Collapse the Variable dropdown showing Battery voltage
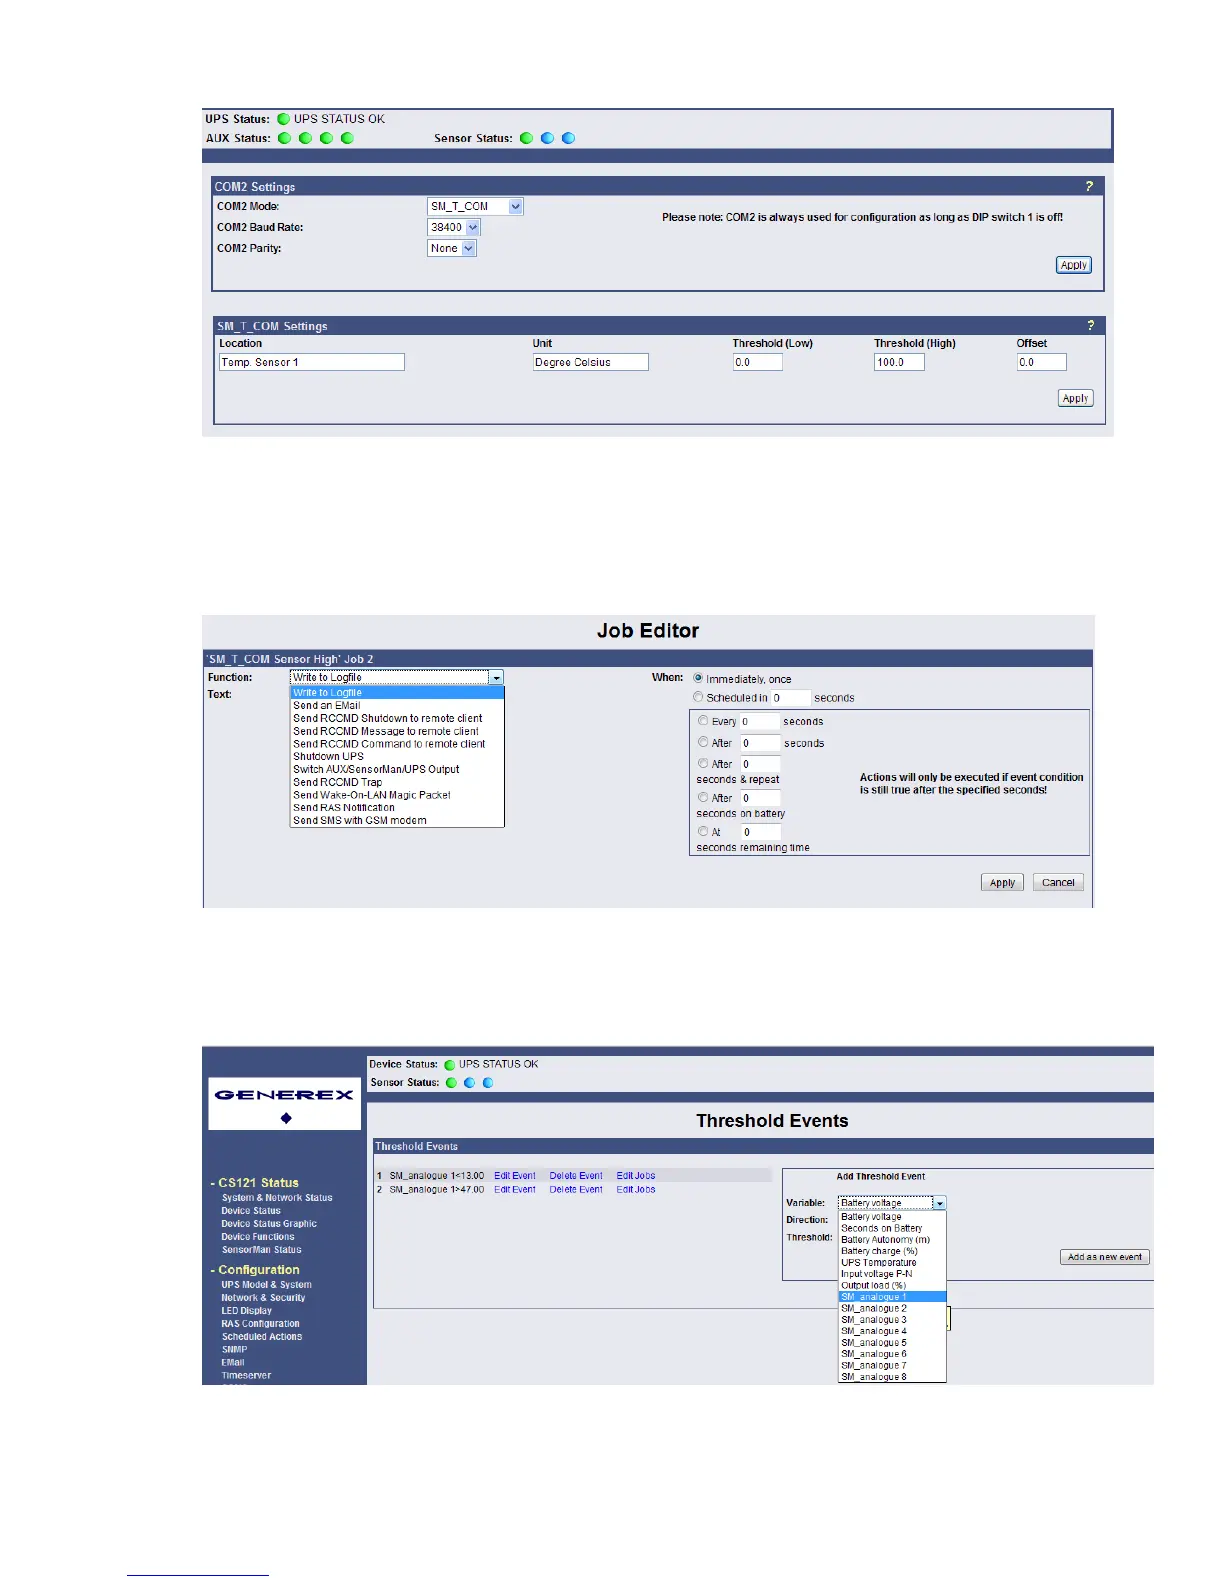 point(939,1203)
